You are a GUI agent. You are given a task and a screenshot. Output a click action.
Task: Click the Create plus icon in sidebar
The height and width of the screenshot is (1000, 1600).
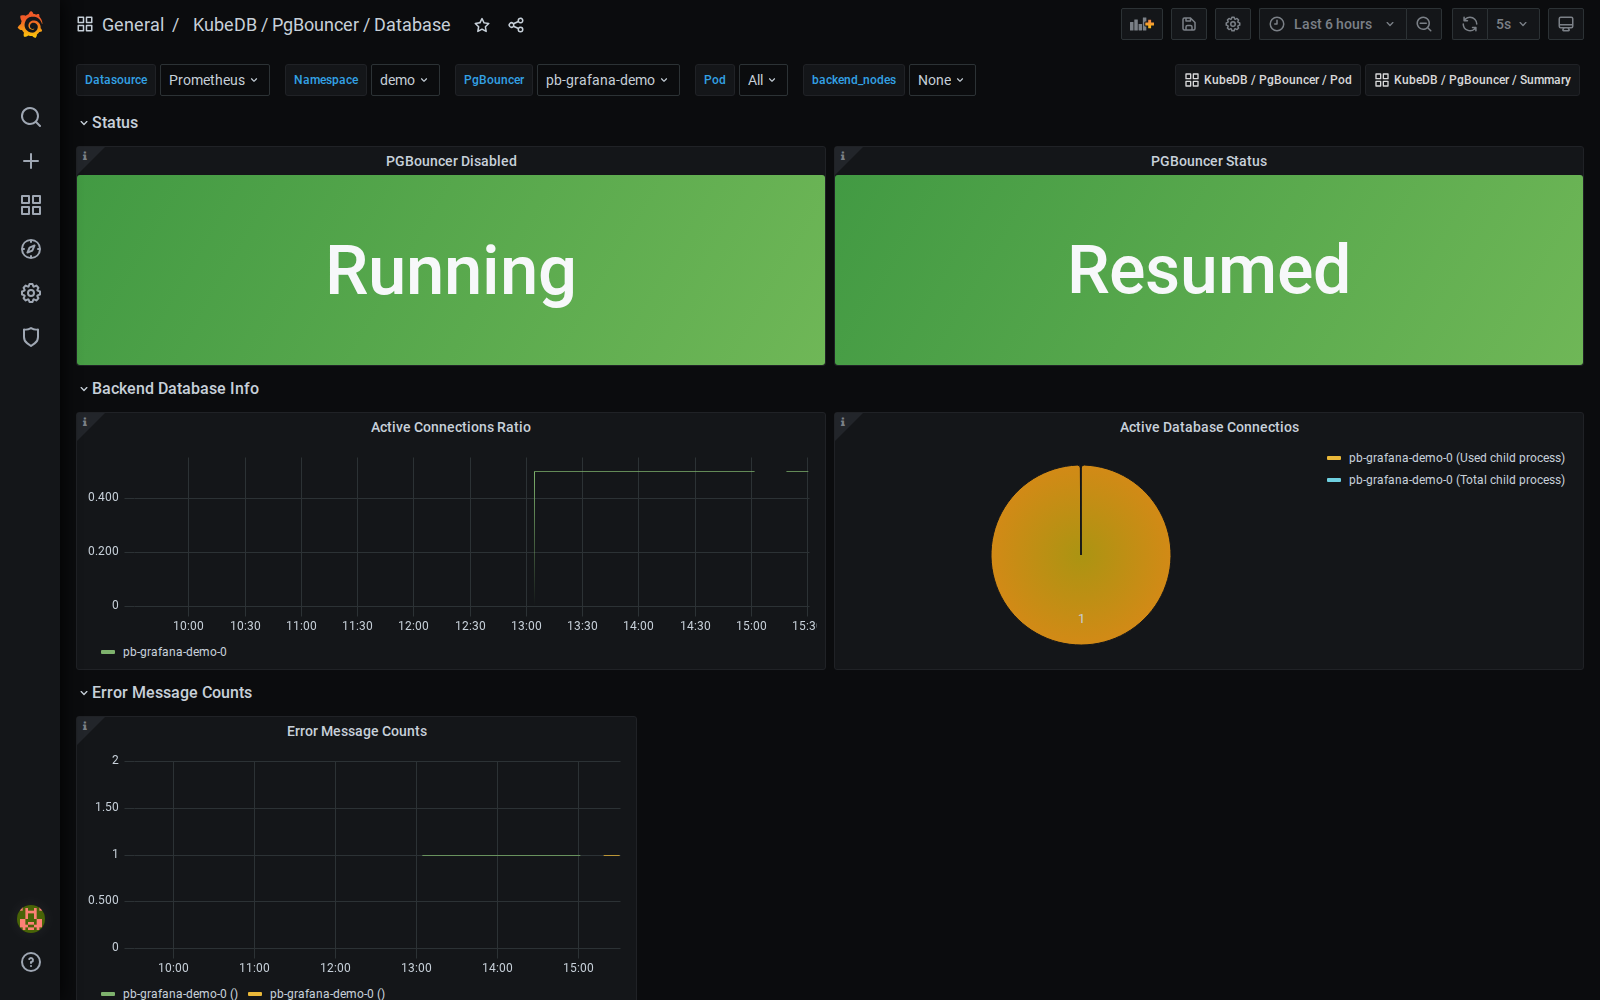point(31,161)
